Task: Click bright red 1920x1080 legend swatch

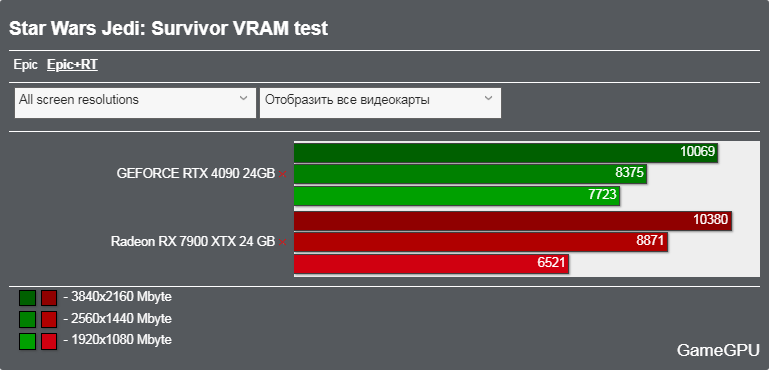Action: coord(49,341)
